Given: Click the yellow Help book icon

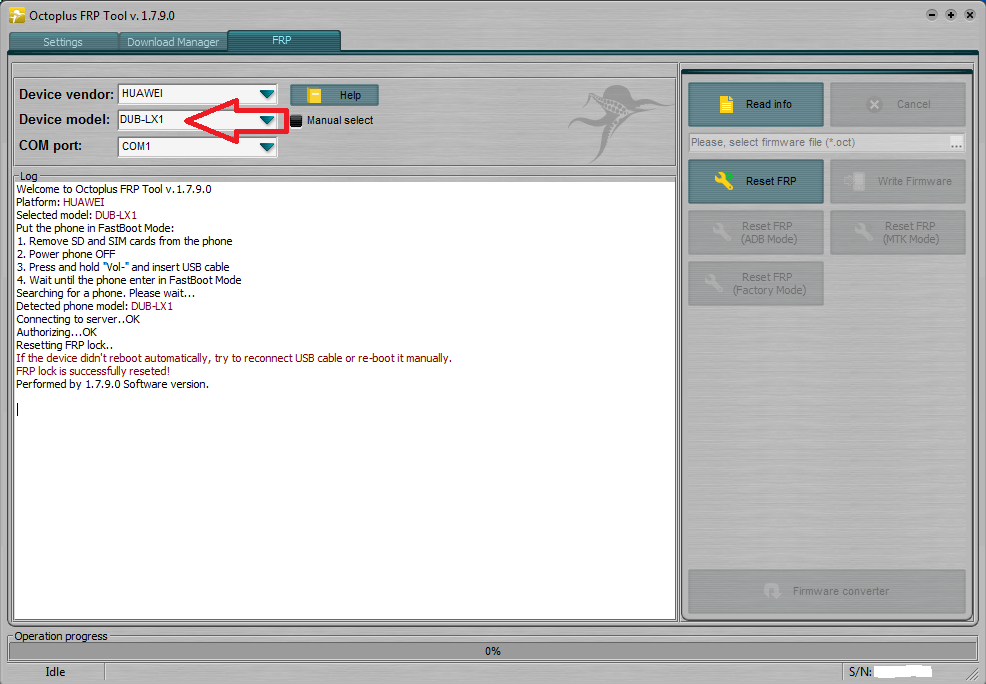Looking at the screenshot, I should click(314, 96).
